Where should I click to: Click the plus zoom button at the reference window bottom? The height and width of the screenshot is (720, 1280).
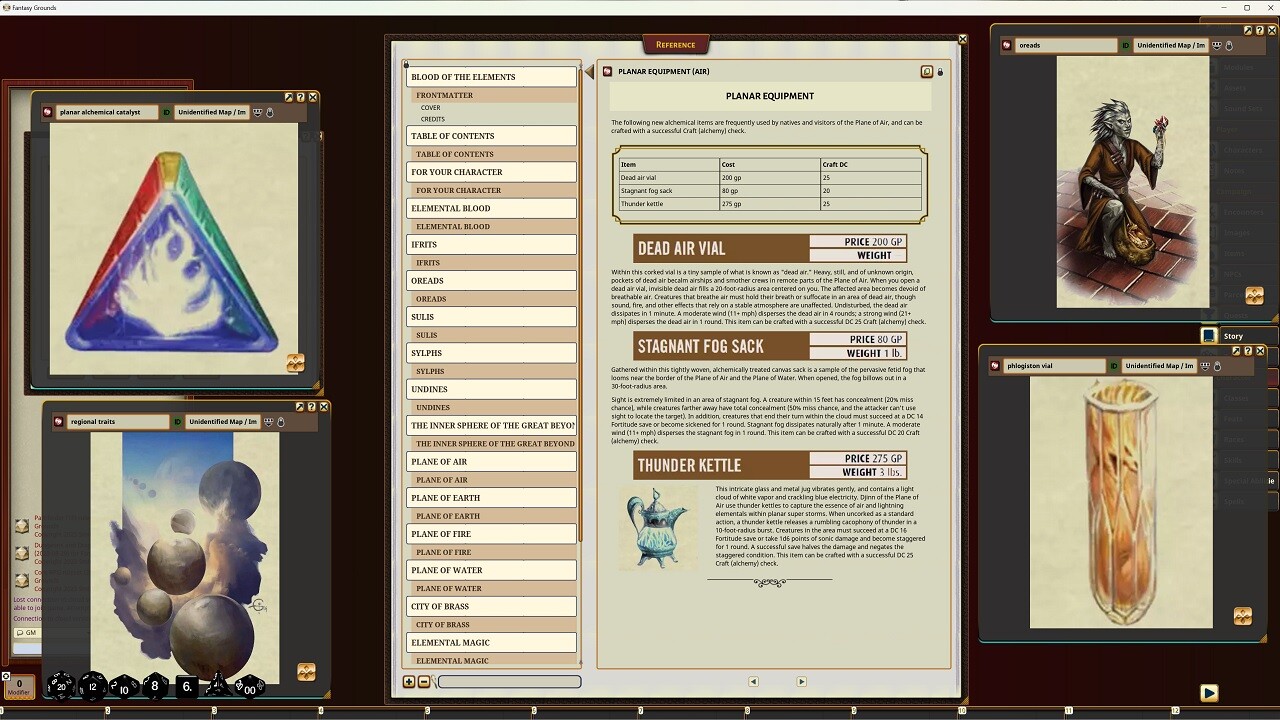408,681
